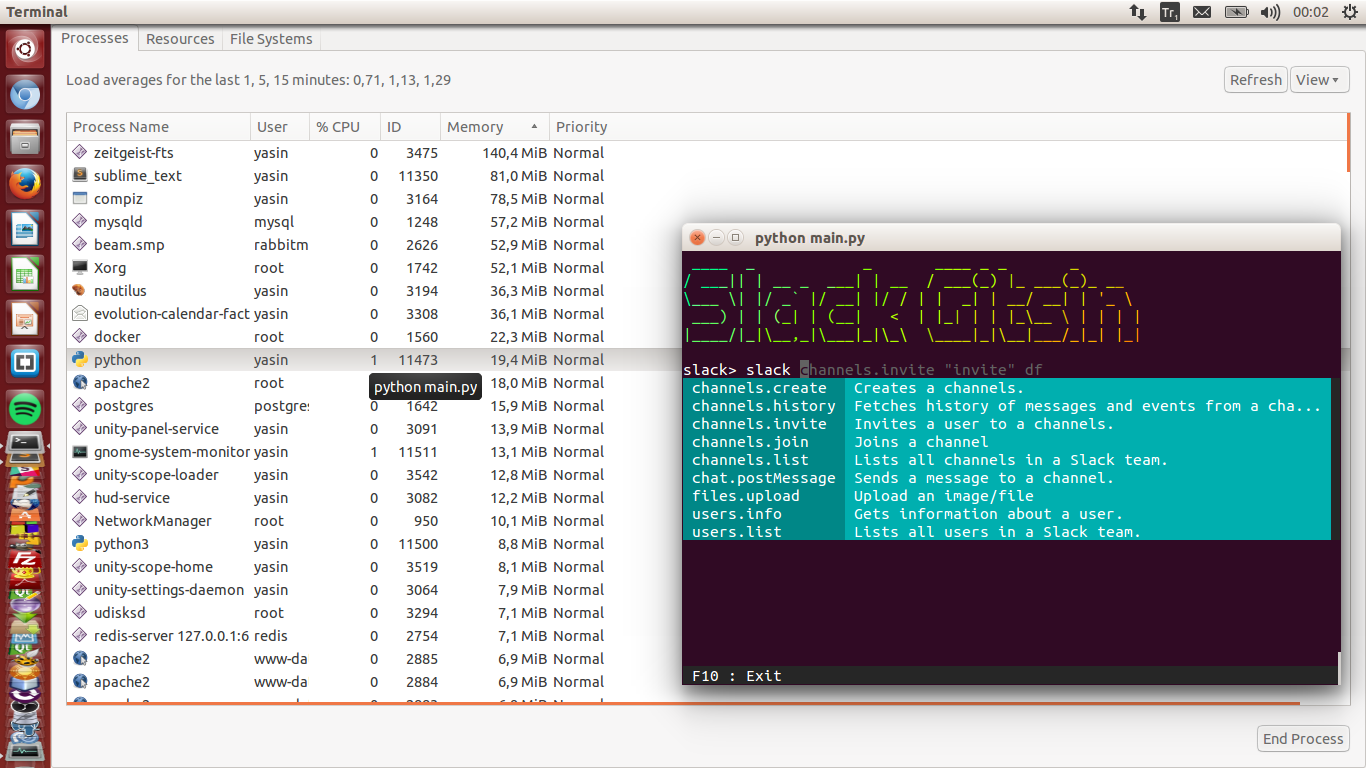
Task: Open the Files manager in the launcher
Action: (x=25, y=139)
